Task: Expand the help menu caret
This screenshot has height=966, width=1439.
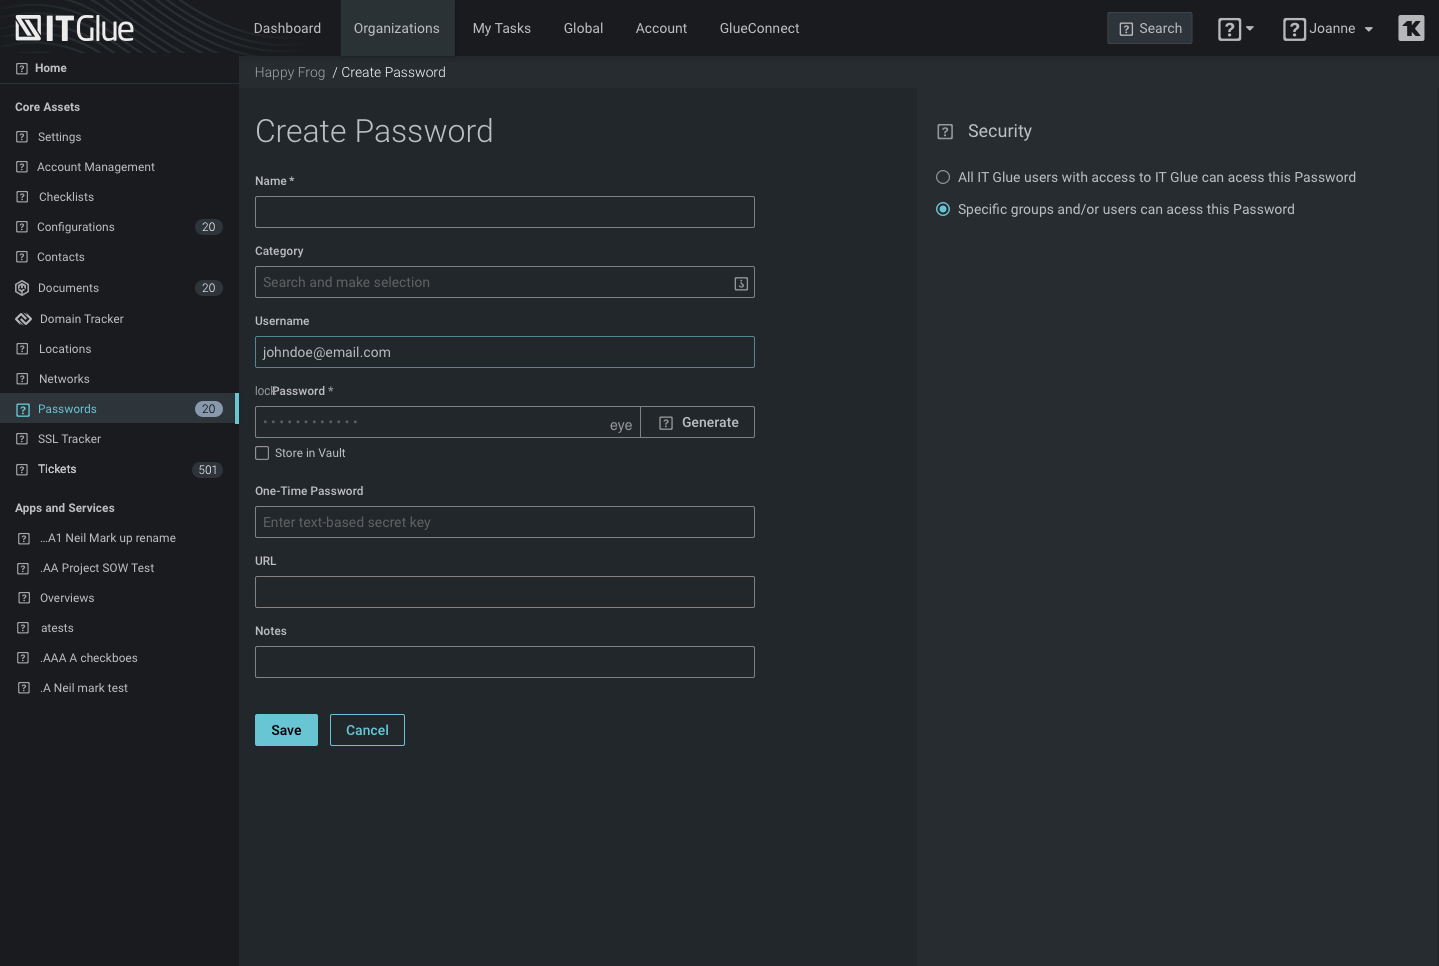Action: coord(1250,29)
